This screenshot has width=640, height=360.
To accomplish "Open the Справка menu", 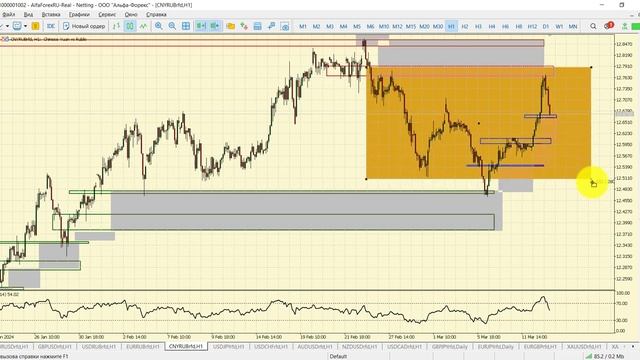I will tap(156, 14).
